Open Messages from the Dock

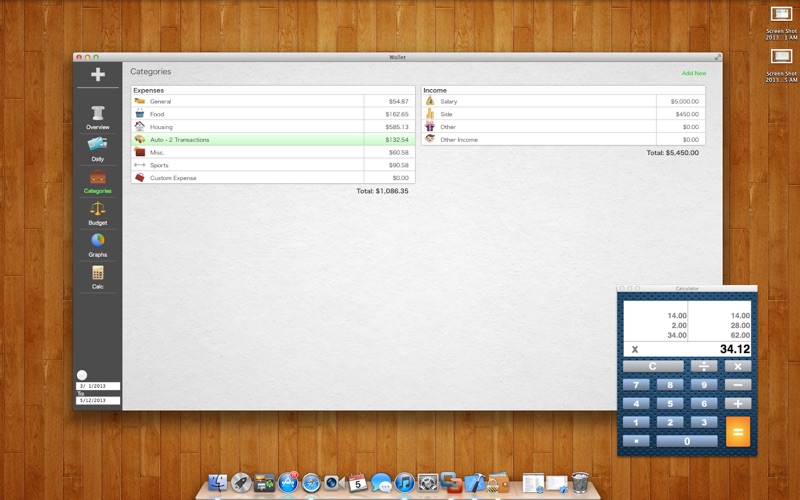(381, 483)
